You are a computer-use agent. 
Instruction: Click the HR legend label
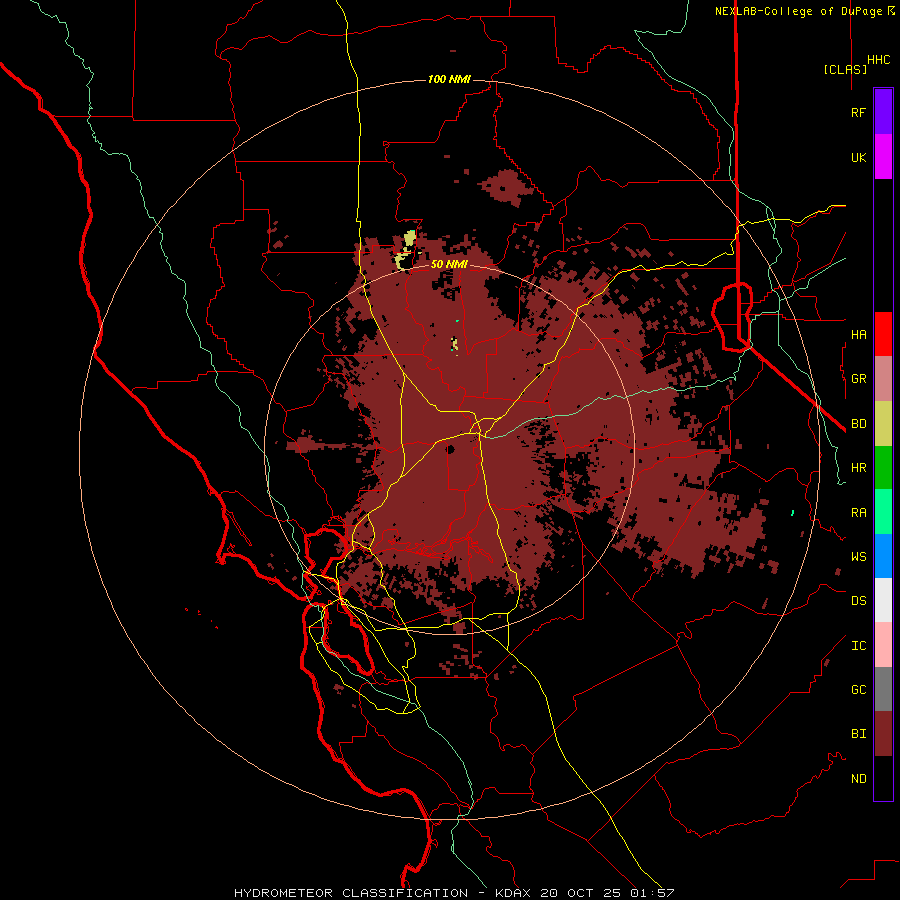tap(858, 467)
